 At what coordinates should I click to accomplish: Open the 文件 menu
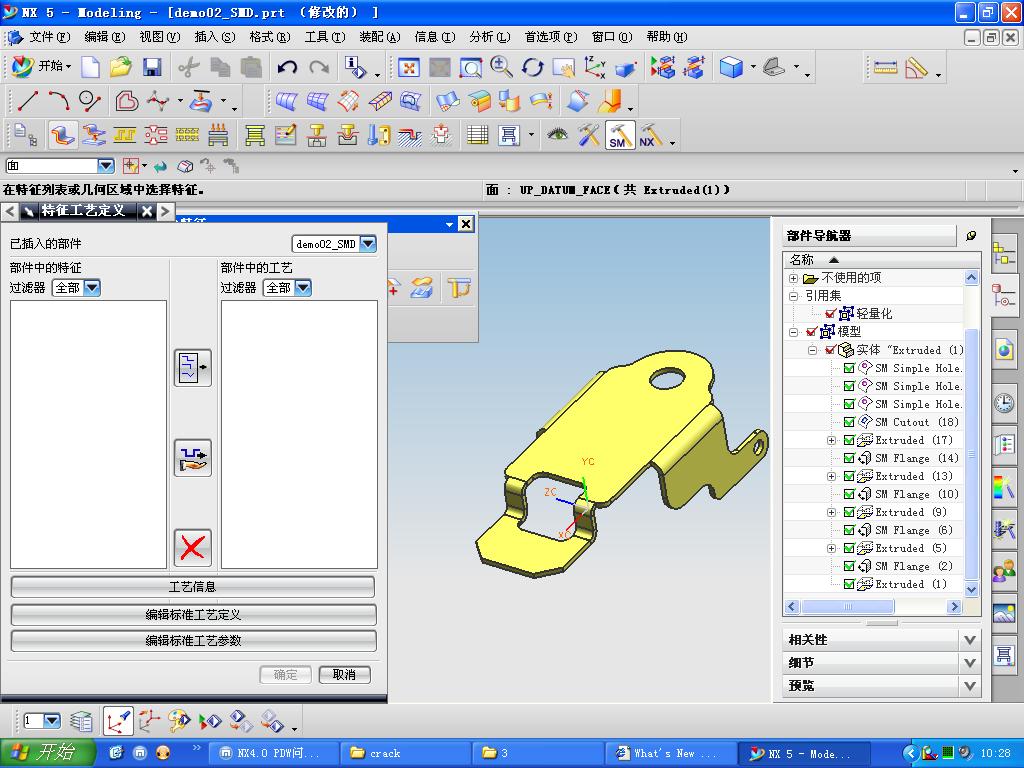[x=49, y=37]
